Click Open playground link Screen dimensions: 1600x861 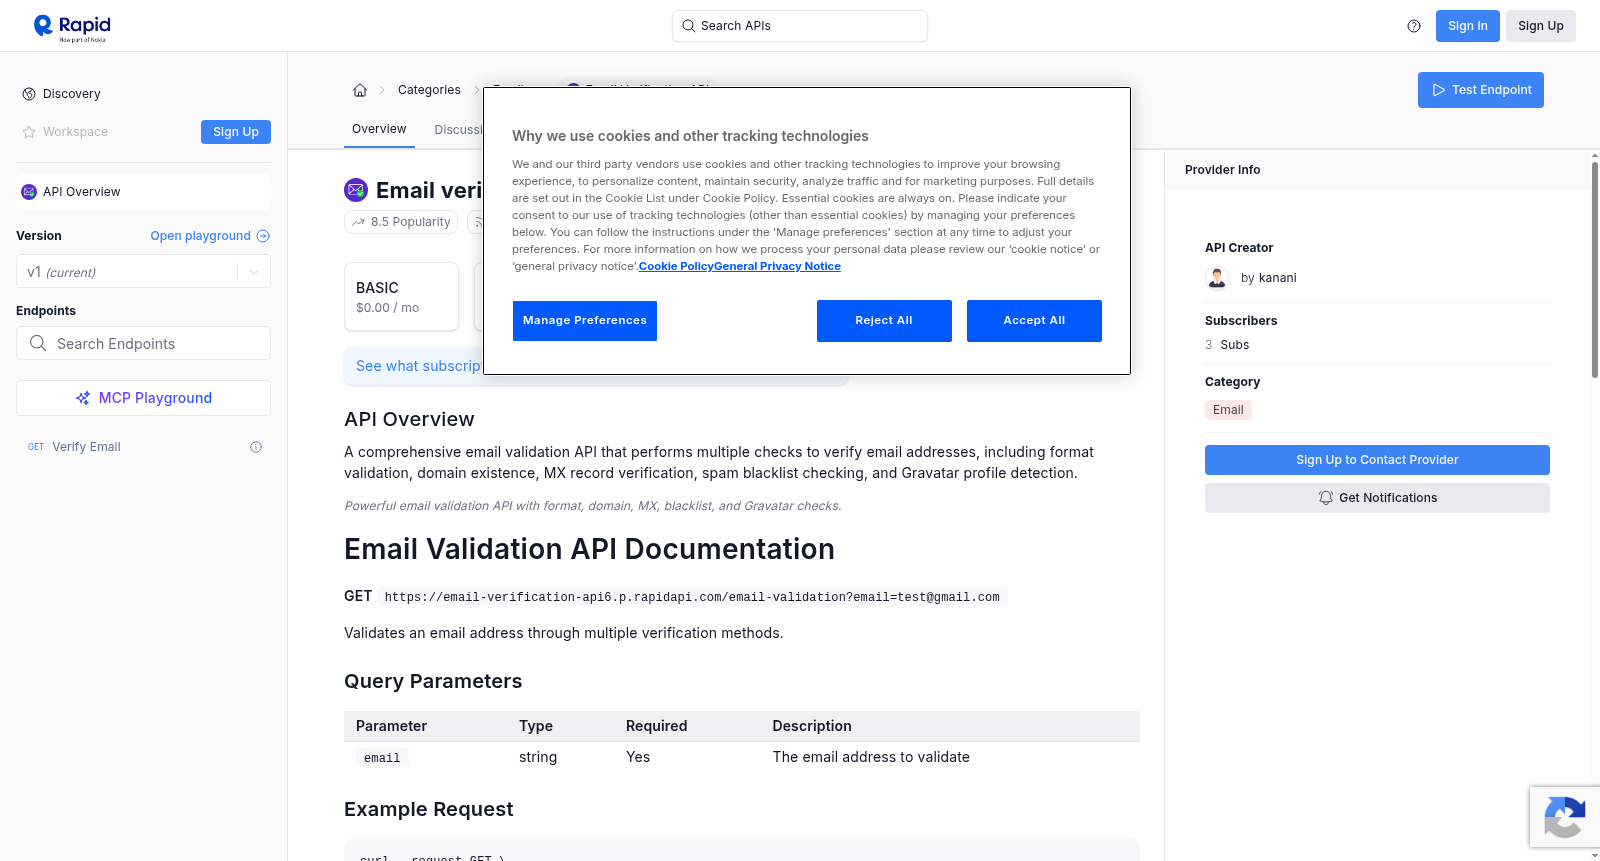pyautogui.click(x=200, y=236)
